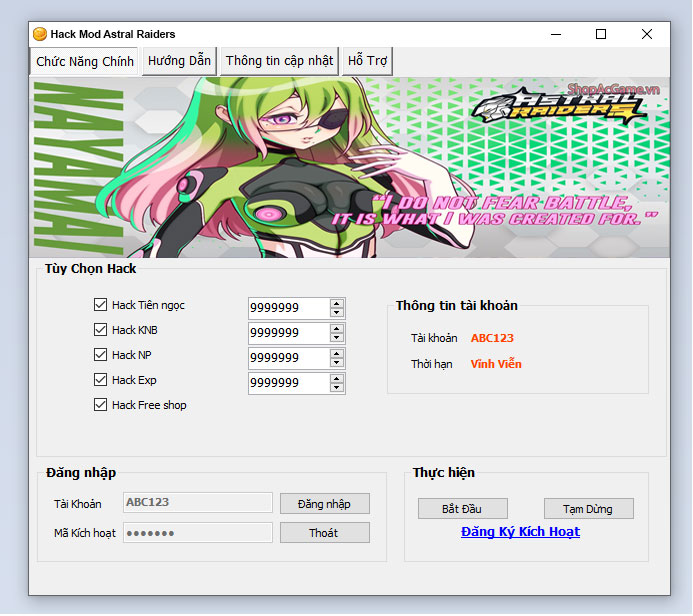Click the Đăng nhập button

click(324, 503)
